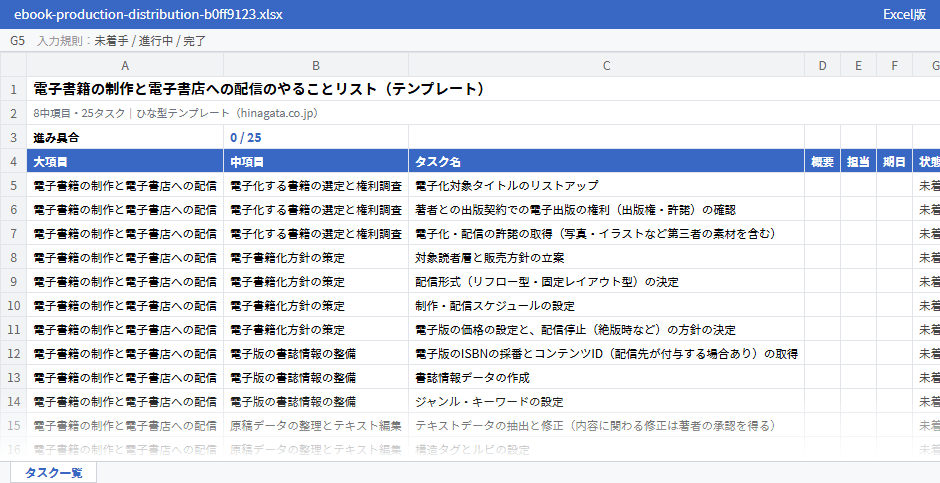
Task: Select column B header
Action: (x=316, y=65)
